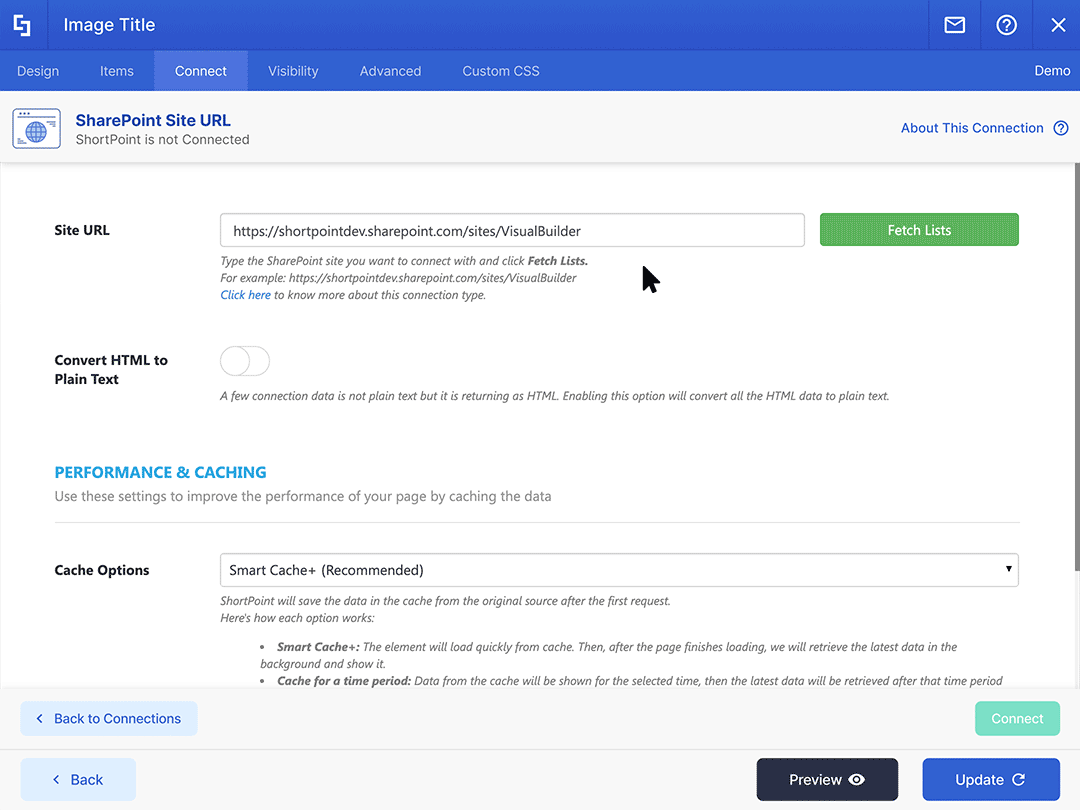This screenshot has width=1080, height=810.
Task: Open the Click here link about connections
Action: pyautogui.click(x=245, y=294)
